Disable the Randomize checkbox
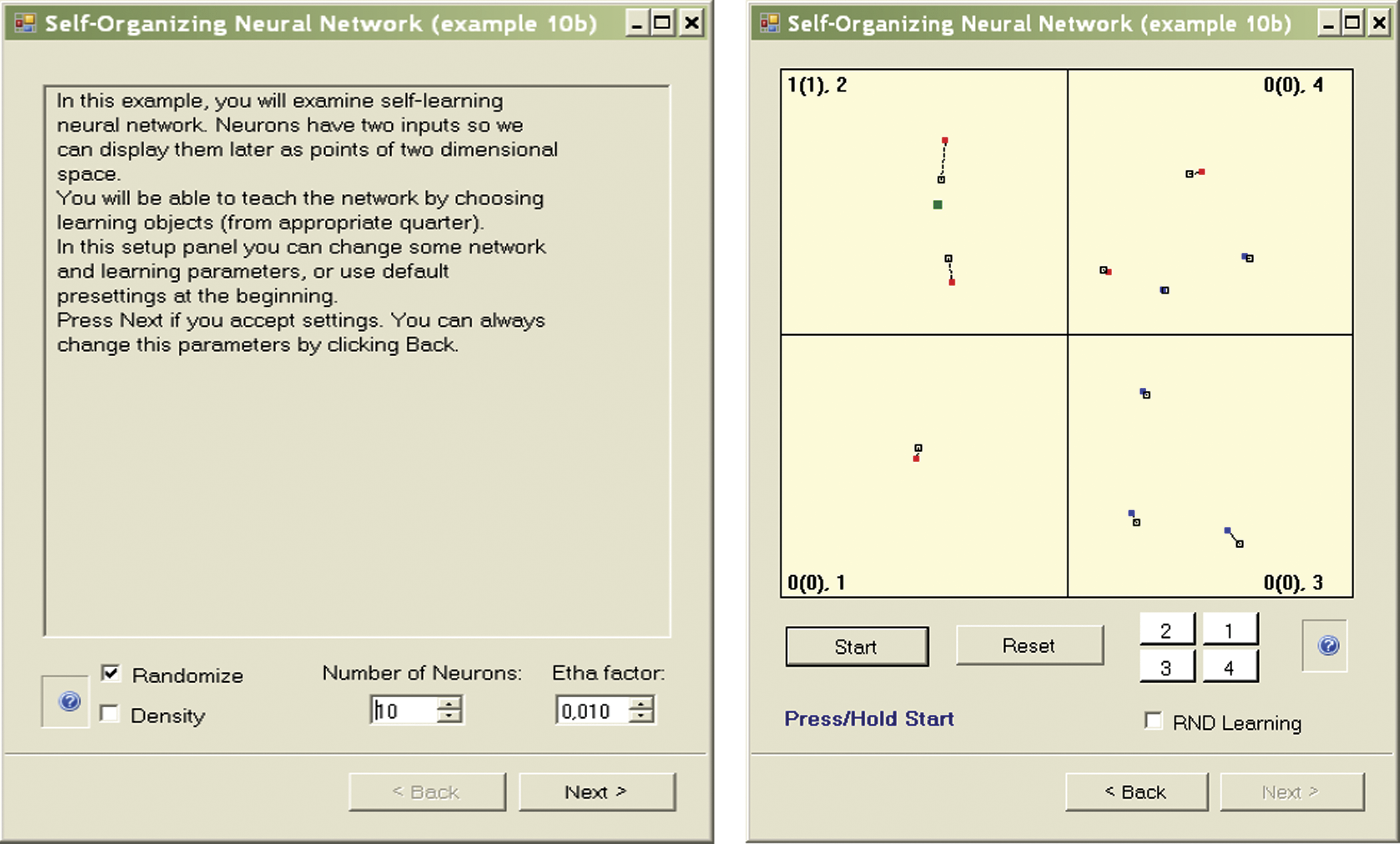 pyautogui.click(x=111, y=675)
